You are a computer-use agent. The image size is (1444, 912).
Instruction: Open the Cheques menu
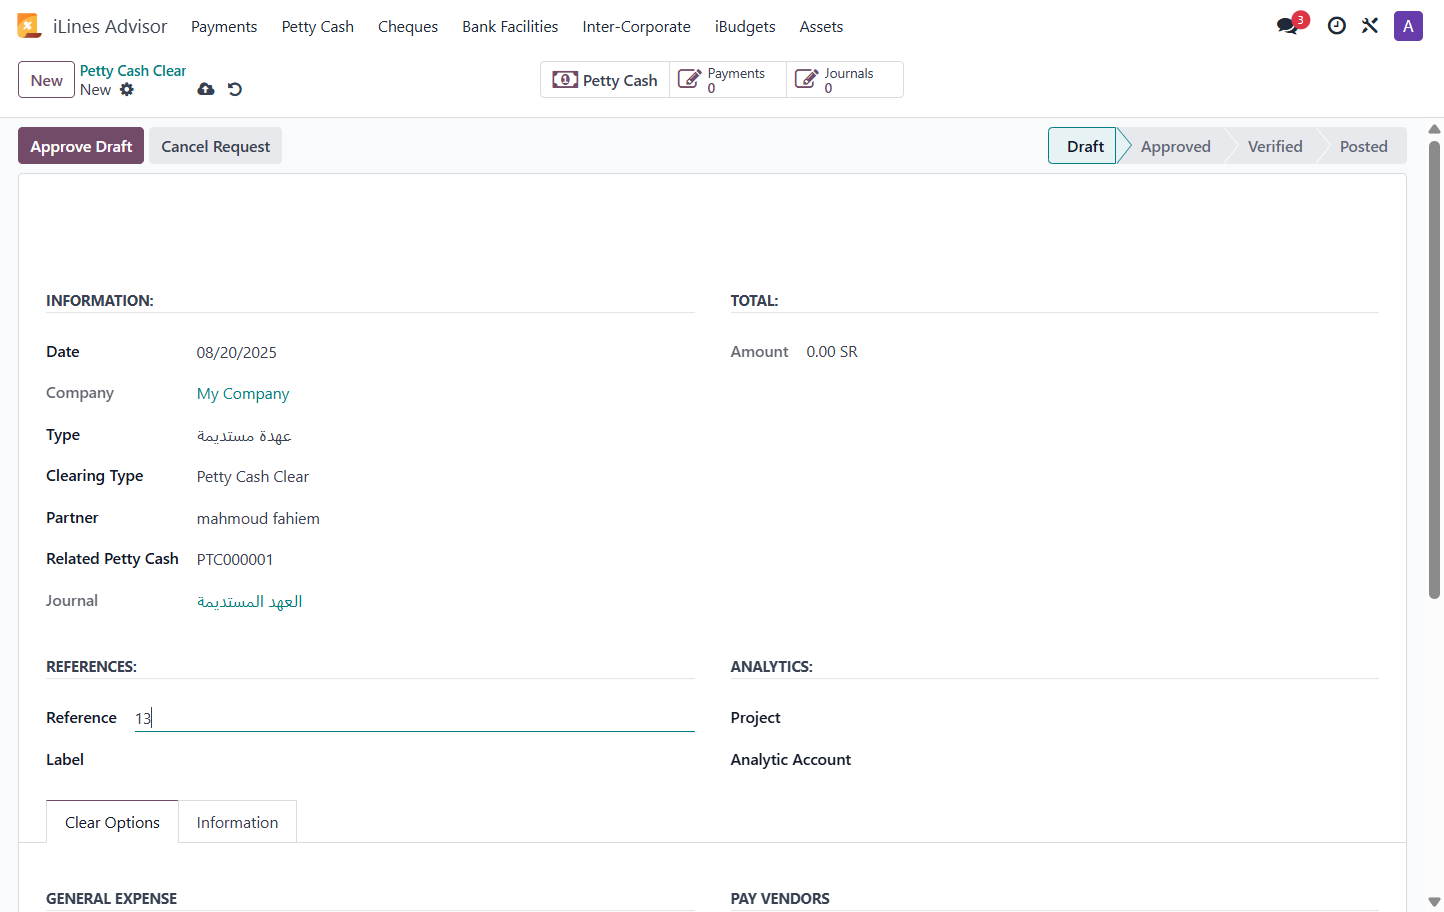coord(408,27)
